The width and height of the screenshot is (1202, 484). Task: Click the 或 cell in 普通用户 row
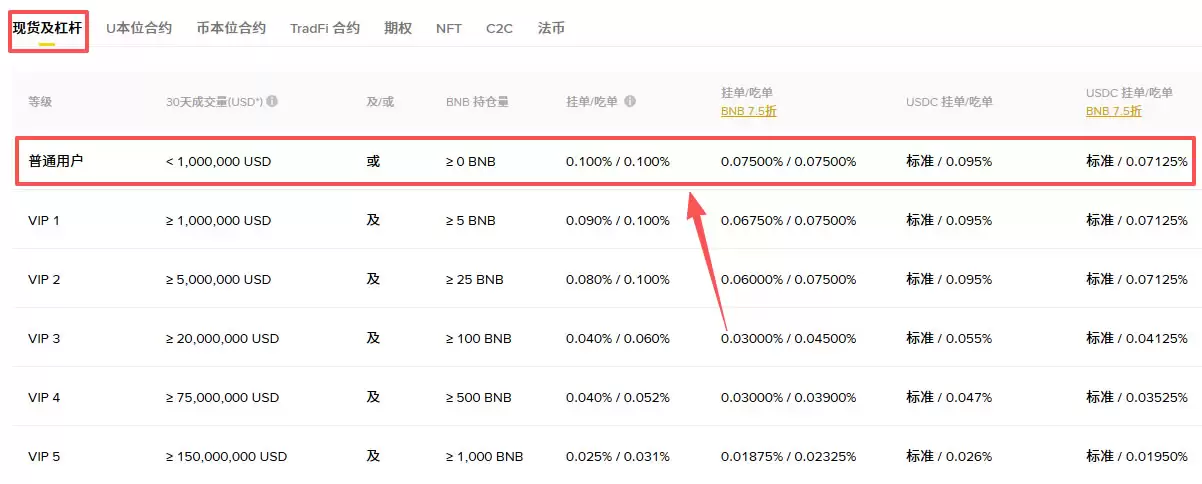coord(373,160)
